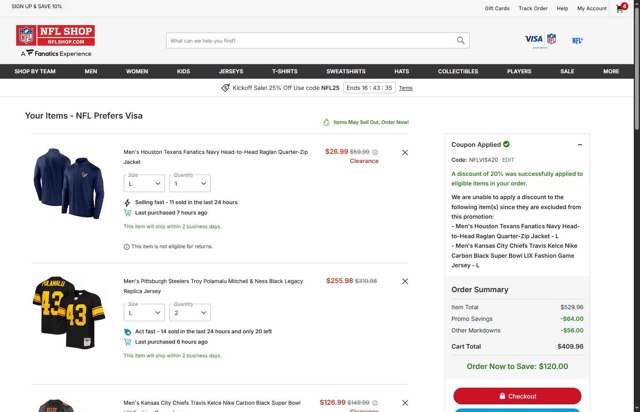Open Quantity dropdown for Polamalu jersey
This screenshot has height=412, width=640.
pos(190,312)
